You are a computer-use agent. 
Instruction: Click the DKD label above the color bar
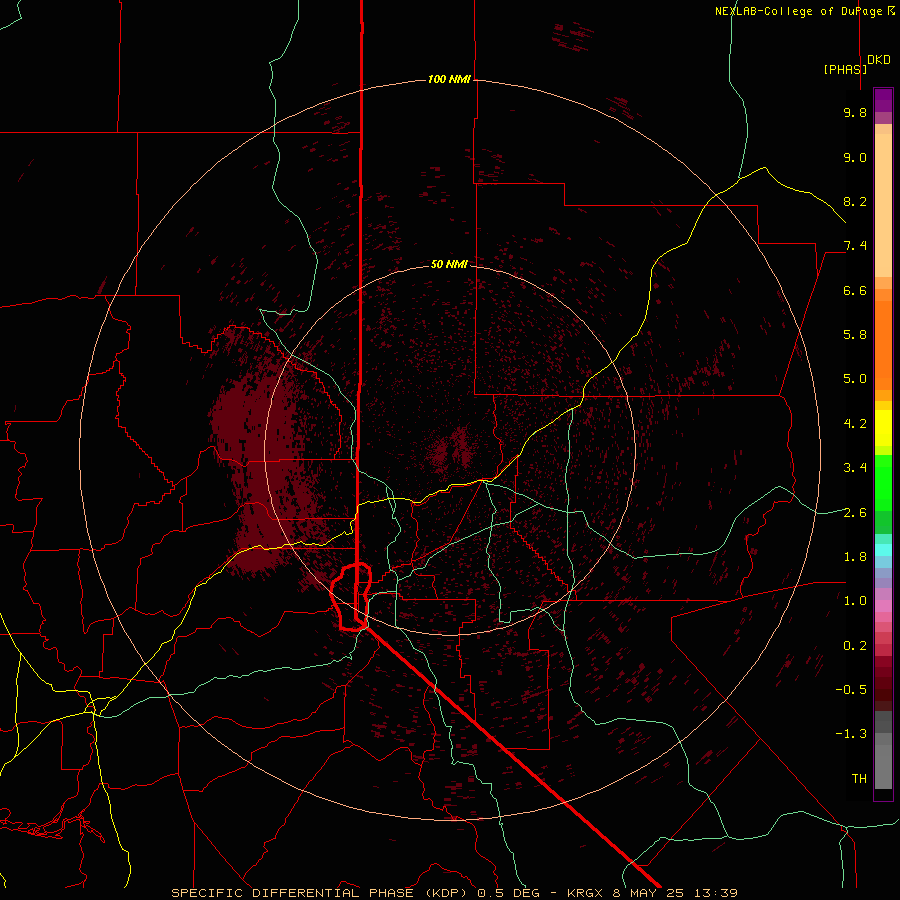(879, 60)
